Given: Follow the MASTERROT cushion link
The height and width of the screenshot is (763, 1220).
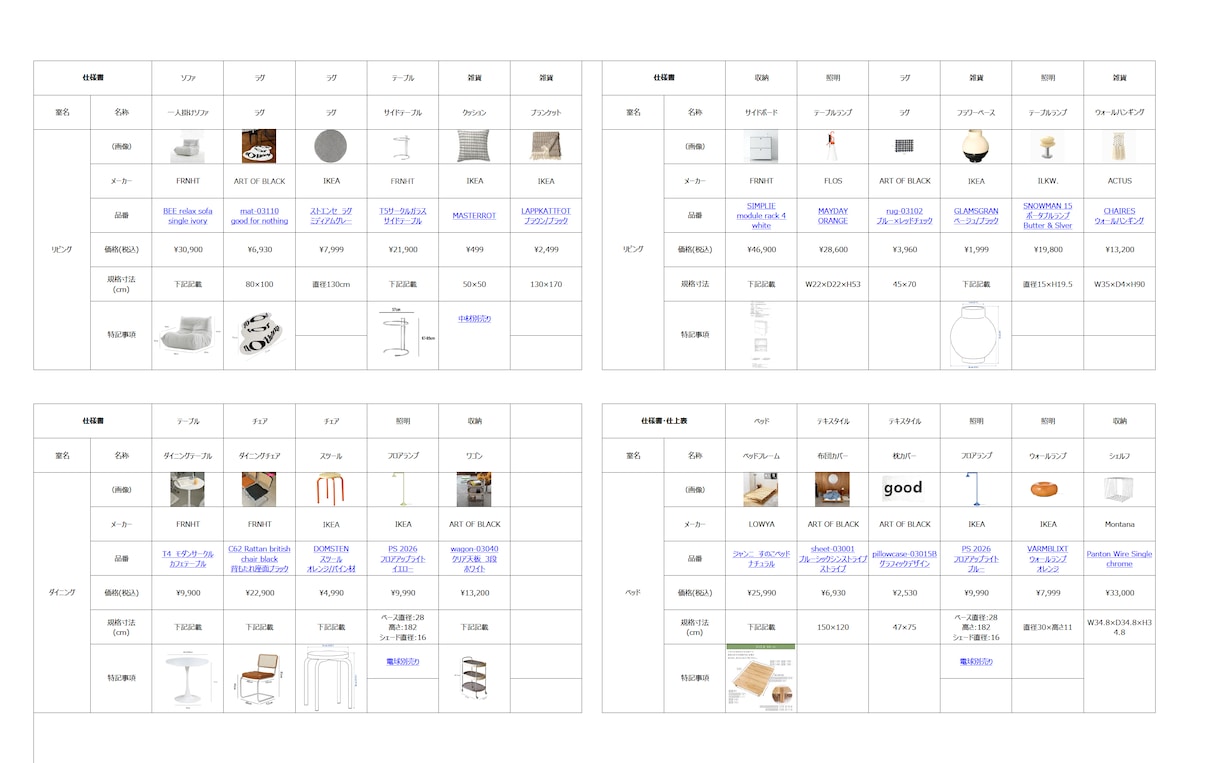Looking at the screenshot, I should [474, 216].
